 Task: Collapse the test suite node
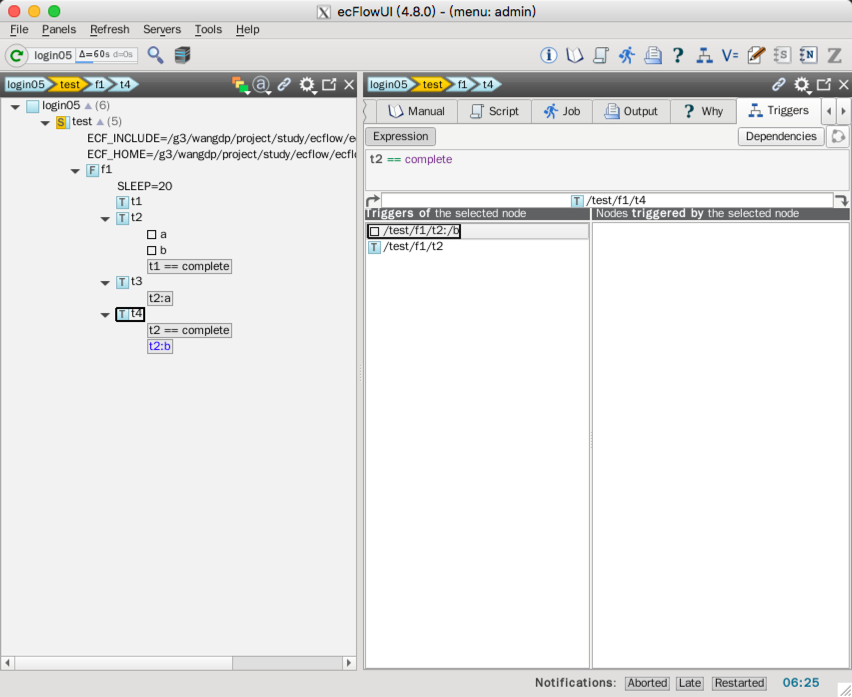(44, 121)
